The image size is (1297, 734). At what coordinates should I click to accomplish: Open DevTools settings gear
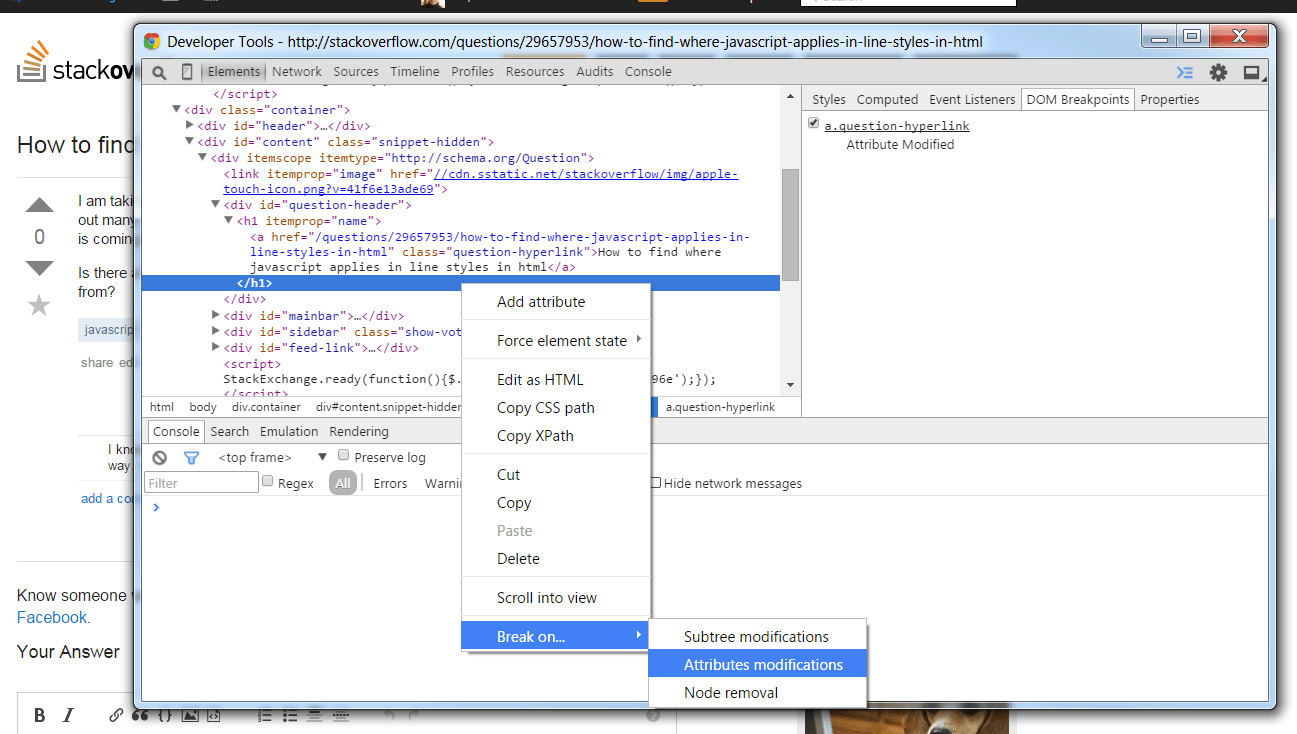[x=1218, y=72]
